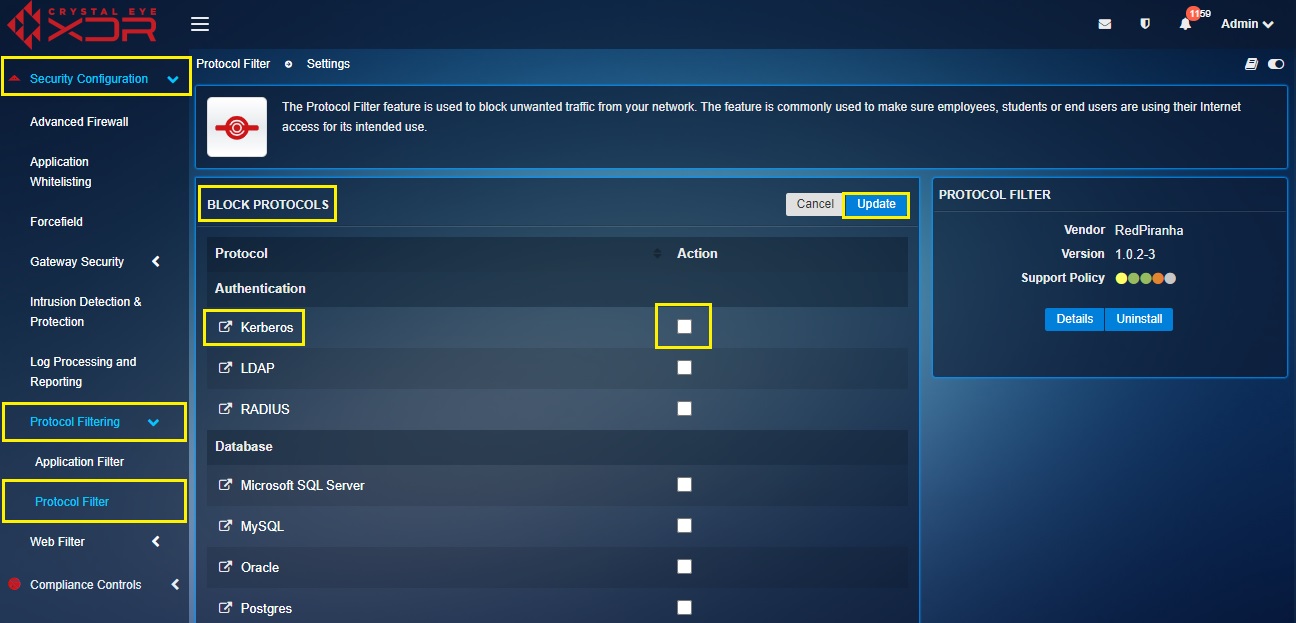Tick the MySQL block checkbox
Image resolution: width=1296 pixels, height=623 pixels.
(684, 525)
